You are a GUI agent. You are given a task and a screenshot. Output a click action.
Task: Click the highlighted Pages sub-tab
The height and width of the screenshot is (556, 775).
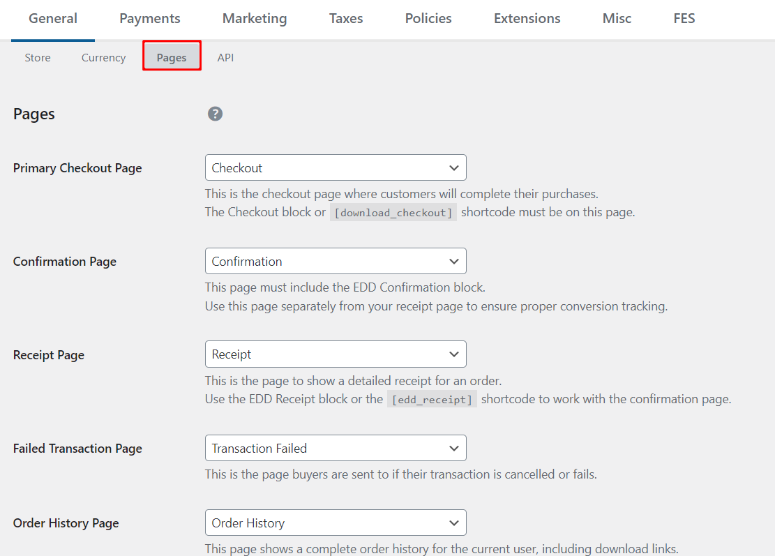tap(172, 57)
